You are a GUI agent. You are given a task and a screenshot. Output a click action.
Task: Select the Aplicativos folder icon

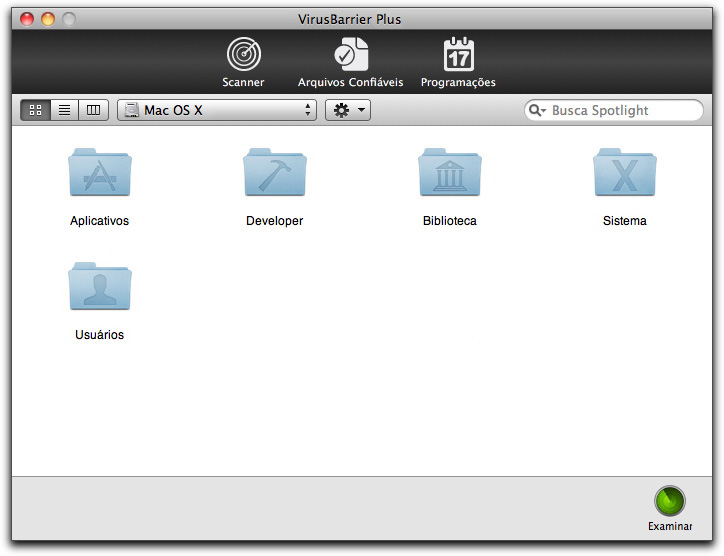pyautogui.click(x=100, y=172)
